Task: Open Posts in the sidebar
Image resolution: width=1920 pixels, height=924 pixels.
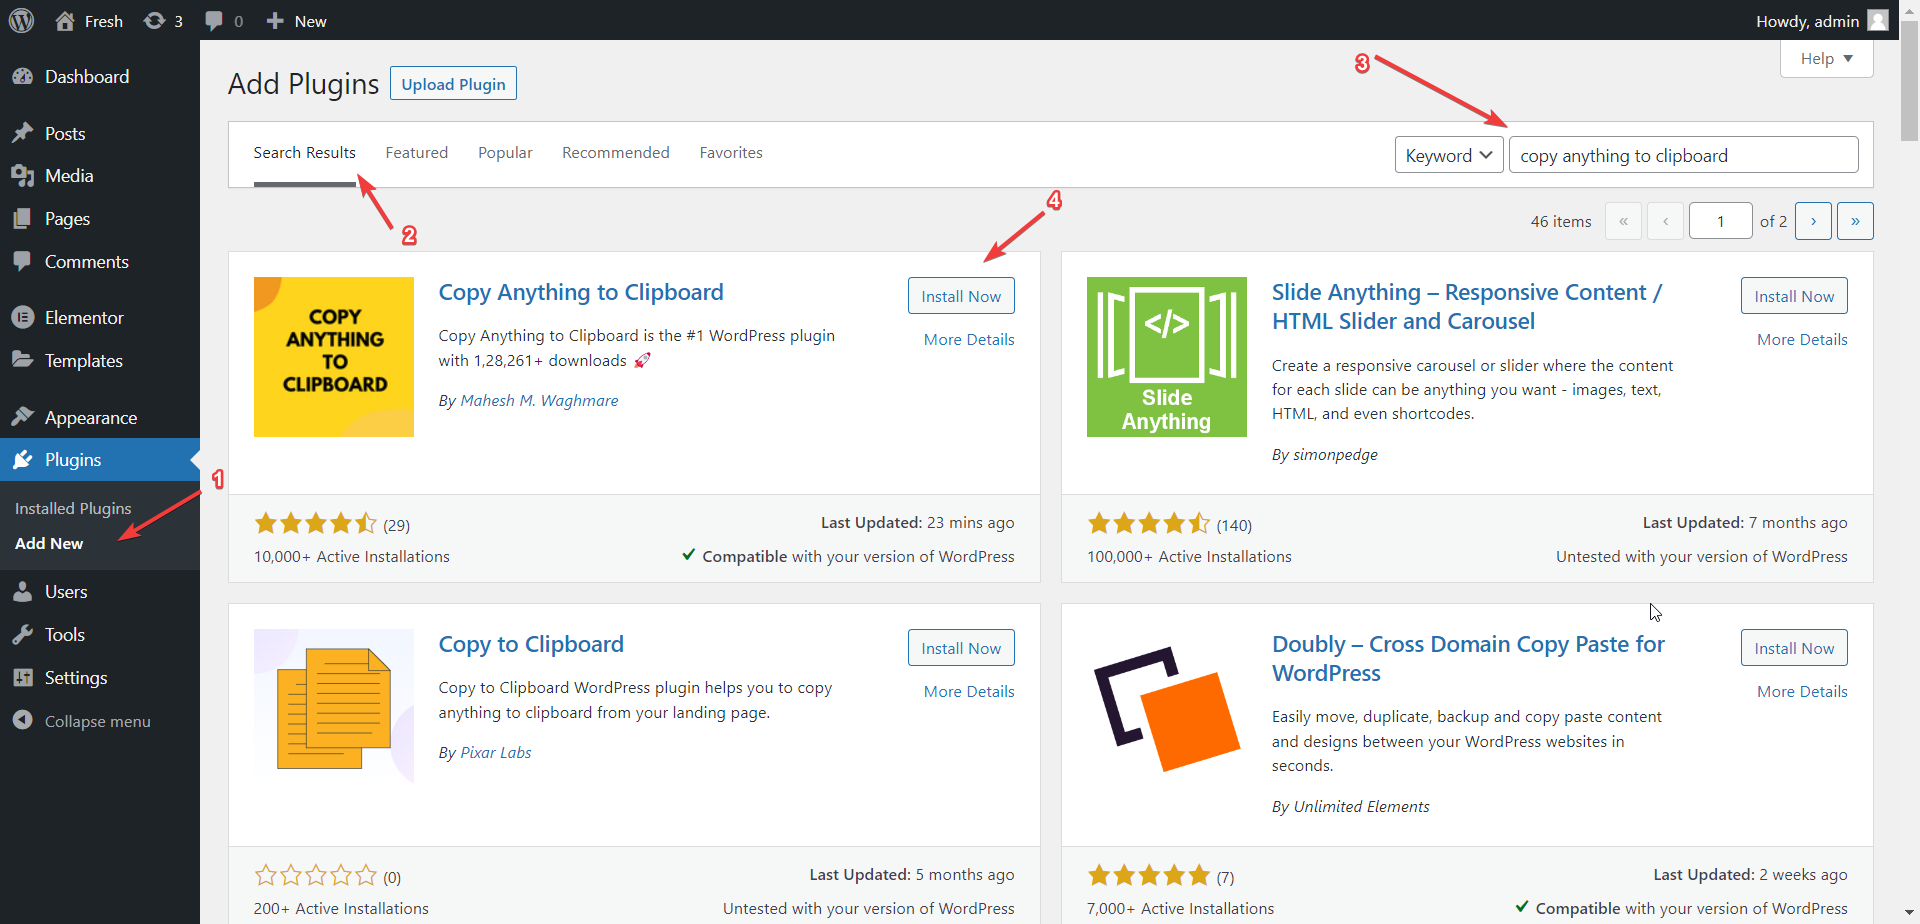Action: point(100,134)
